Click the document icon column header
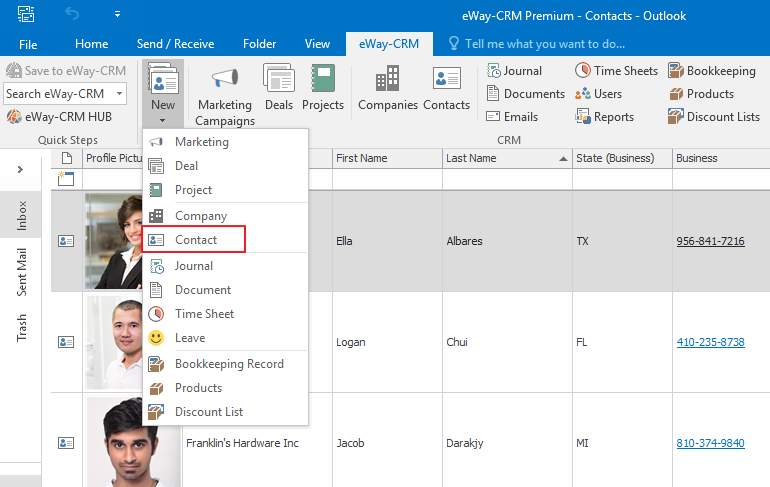The height and width of the screenshot is (487, 770). [x=67, y=158]
